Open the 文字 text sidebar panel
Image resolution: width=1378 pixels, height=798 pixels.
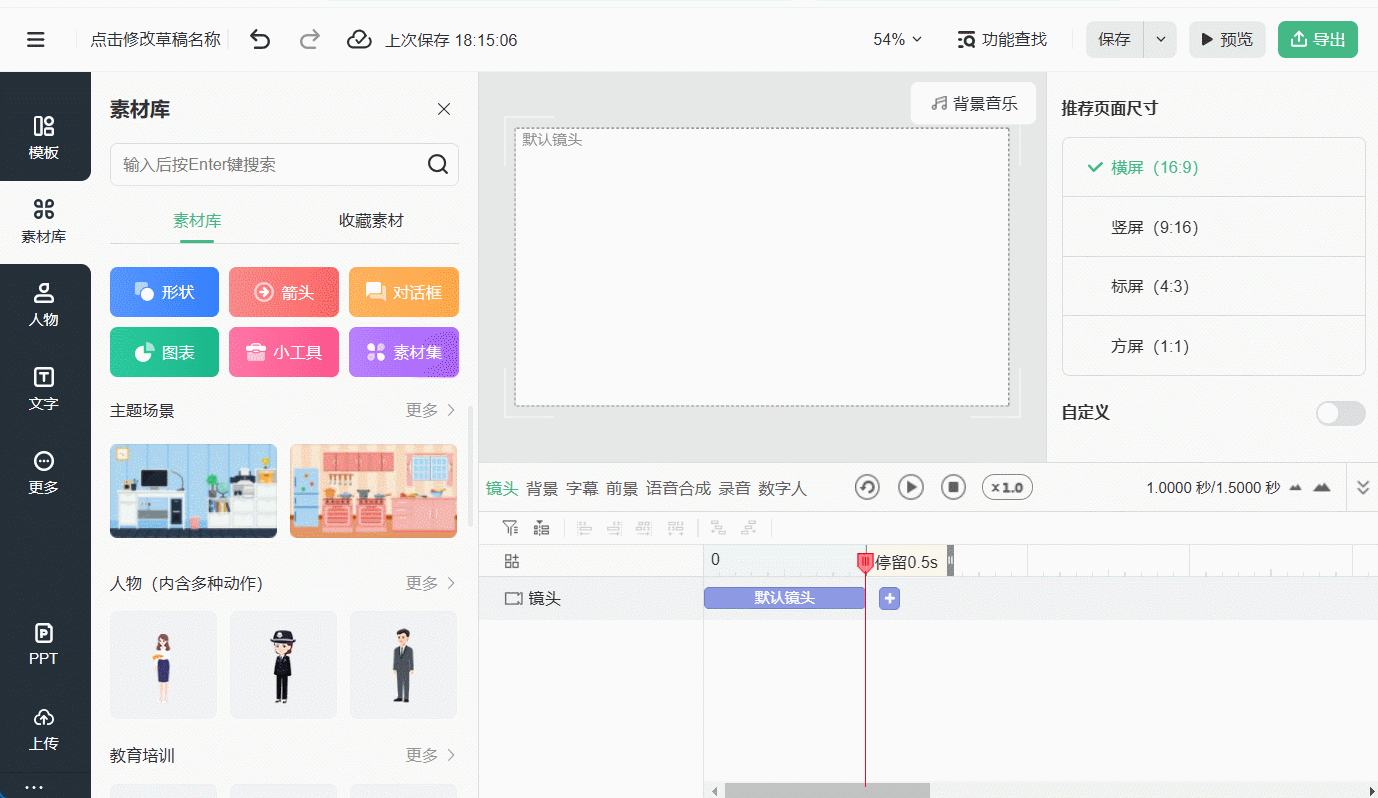point(44,389)
